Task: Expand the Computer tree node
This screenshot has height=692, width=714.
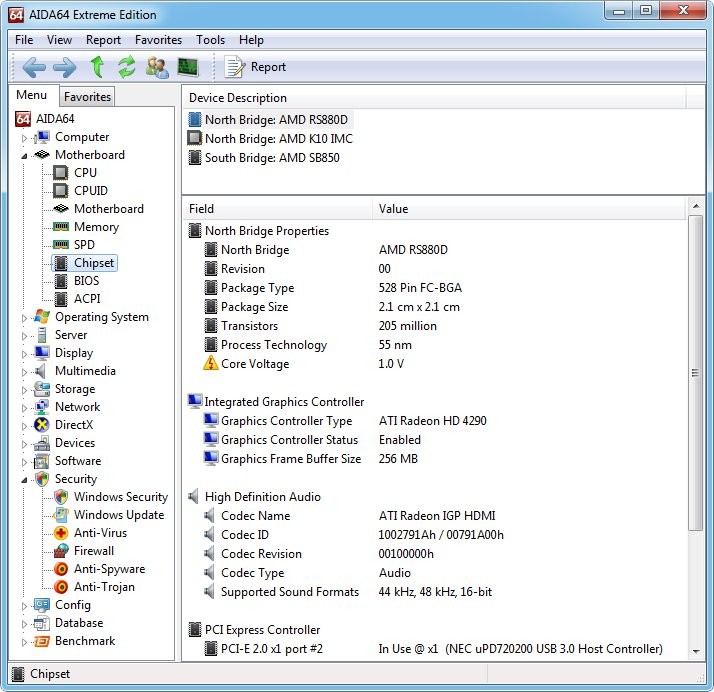Action: click(x=25, y=138)
